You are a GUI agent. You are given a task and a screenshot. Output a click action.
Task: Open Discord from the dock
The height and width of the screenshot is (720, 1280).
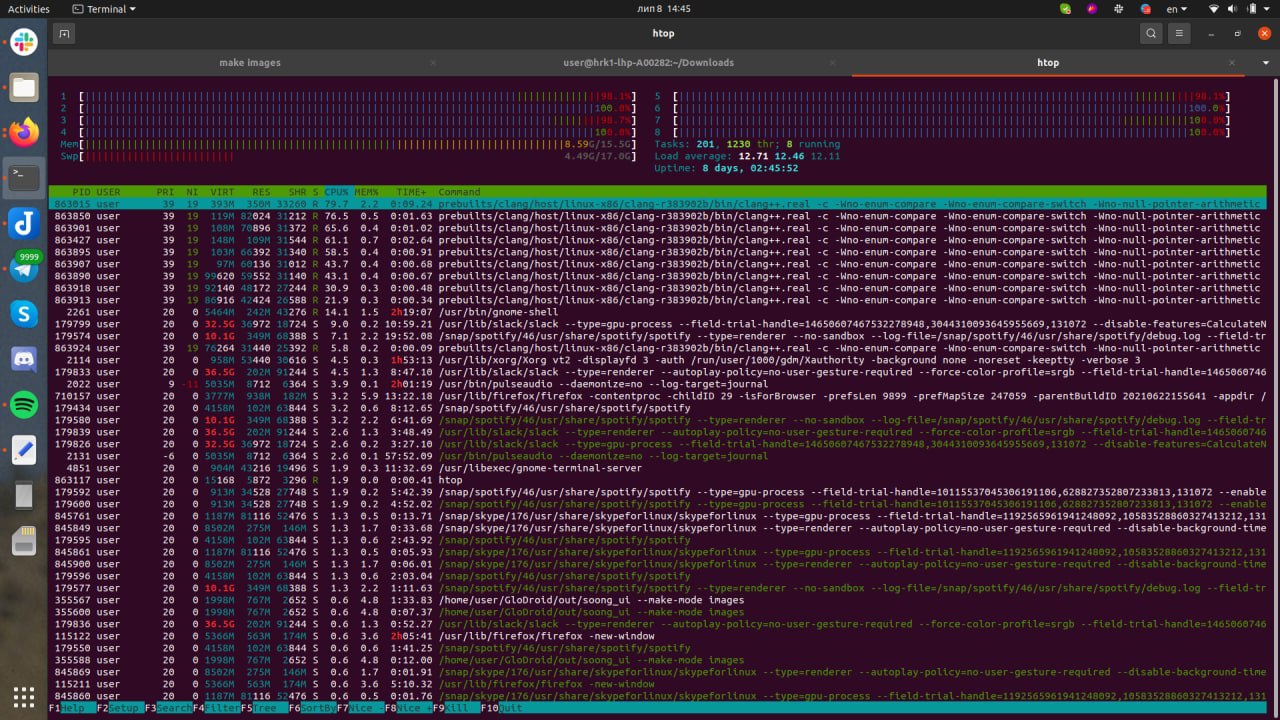24,359
